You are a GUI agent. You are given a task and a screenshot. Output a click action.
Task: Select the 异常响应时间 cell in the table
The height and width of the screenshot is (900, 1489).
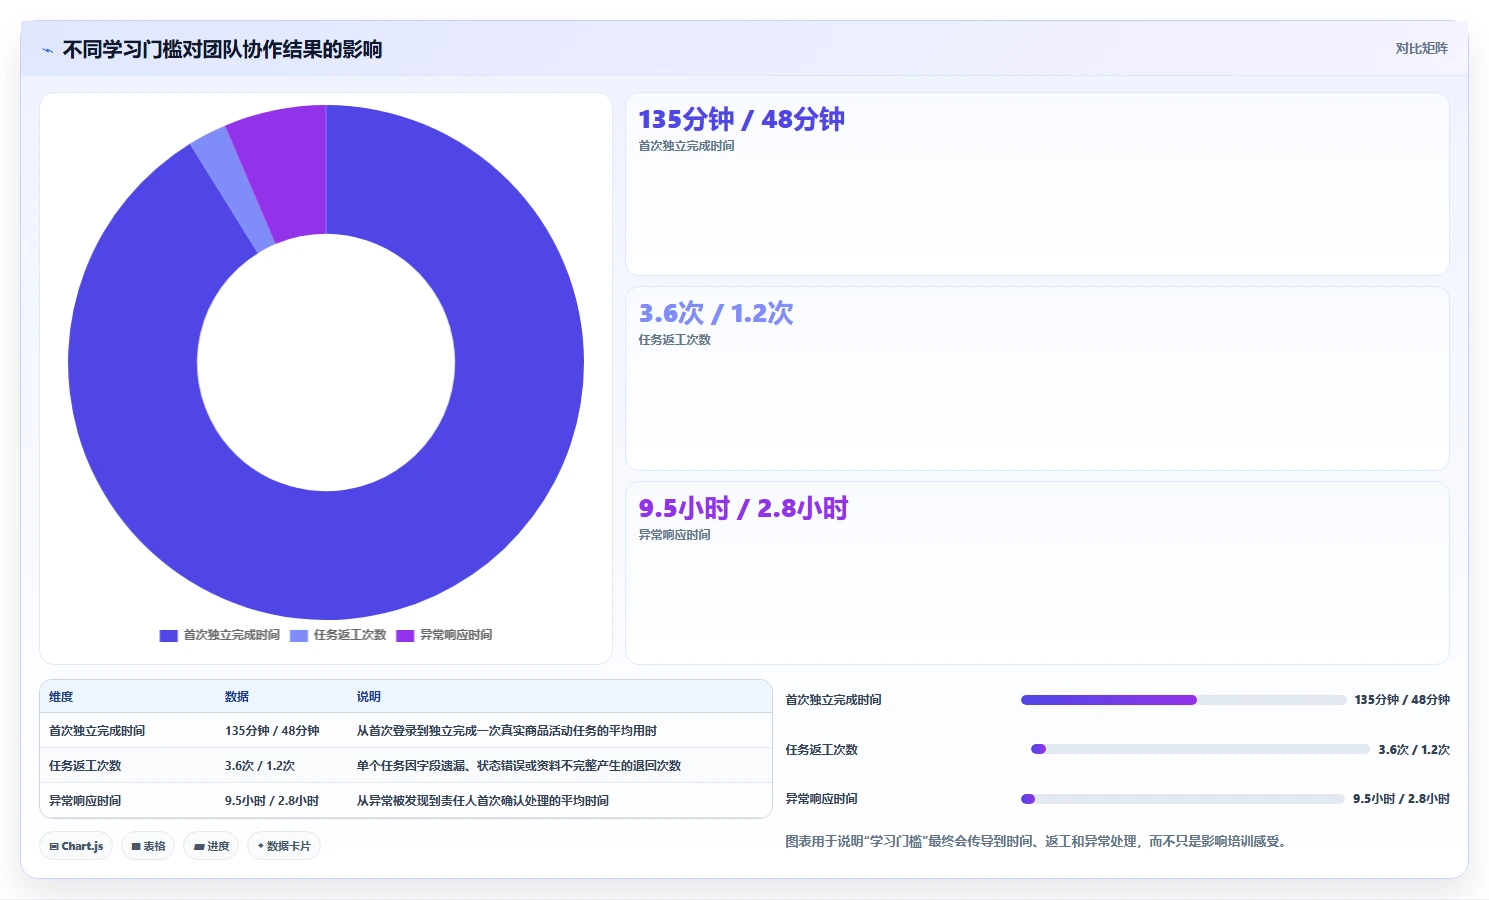pos(85,801)
